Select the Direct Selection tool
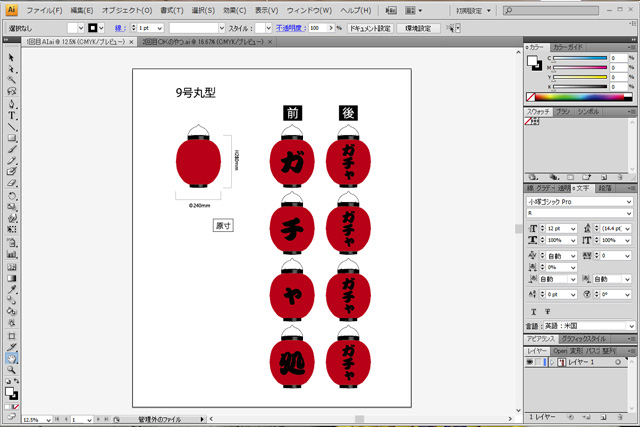 (x=11, y=69)
